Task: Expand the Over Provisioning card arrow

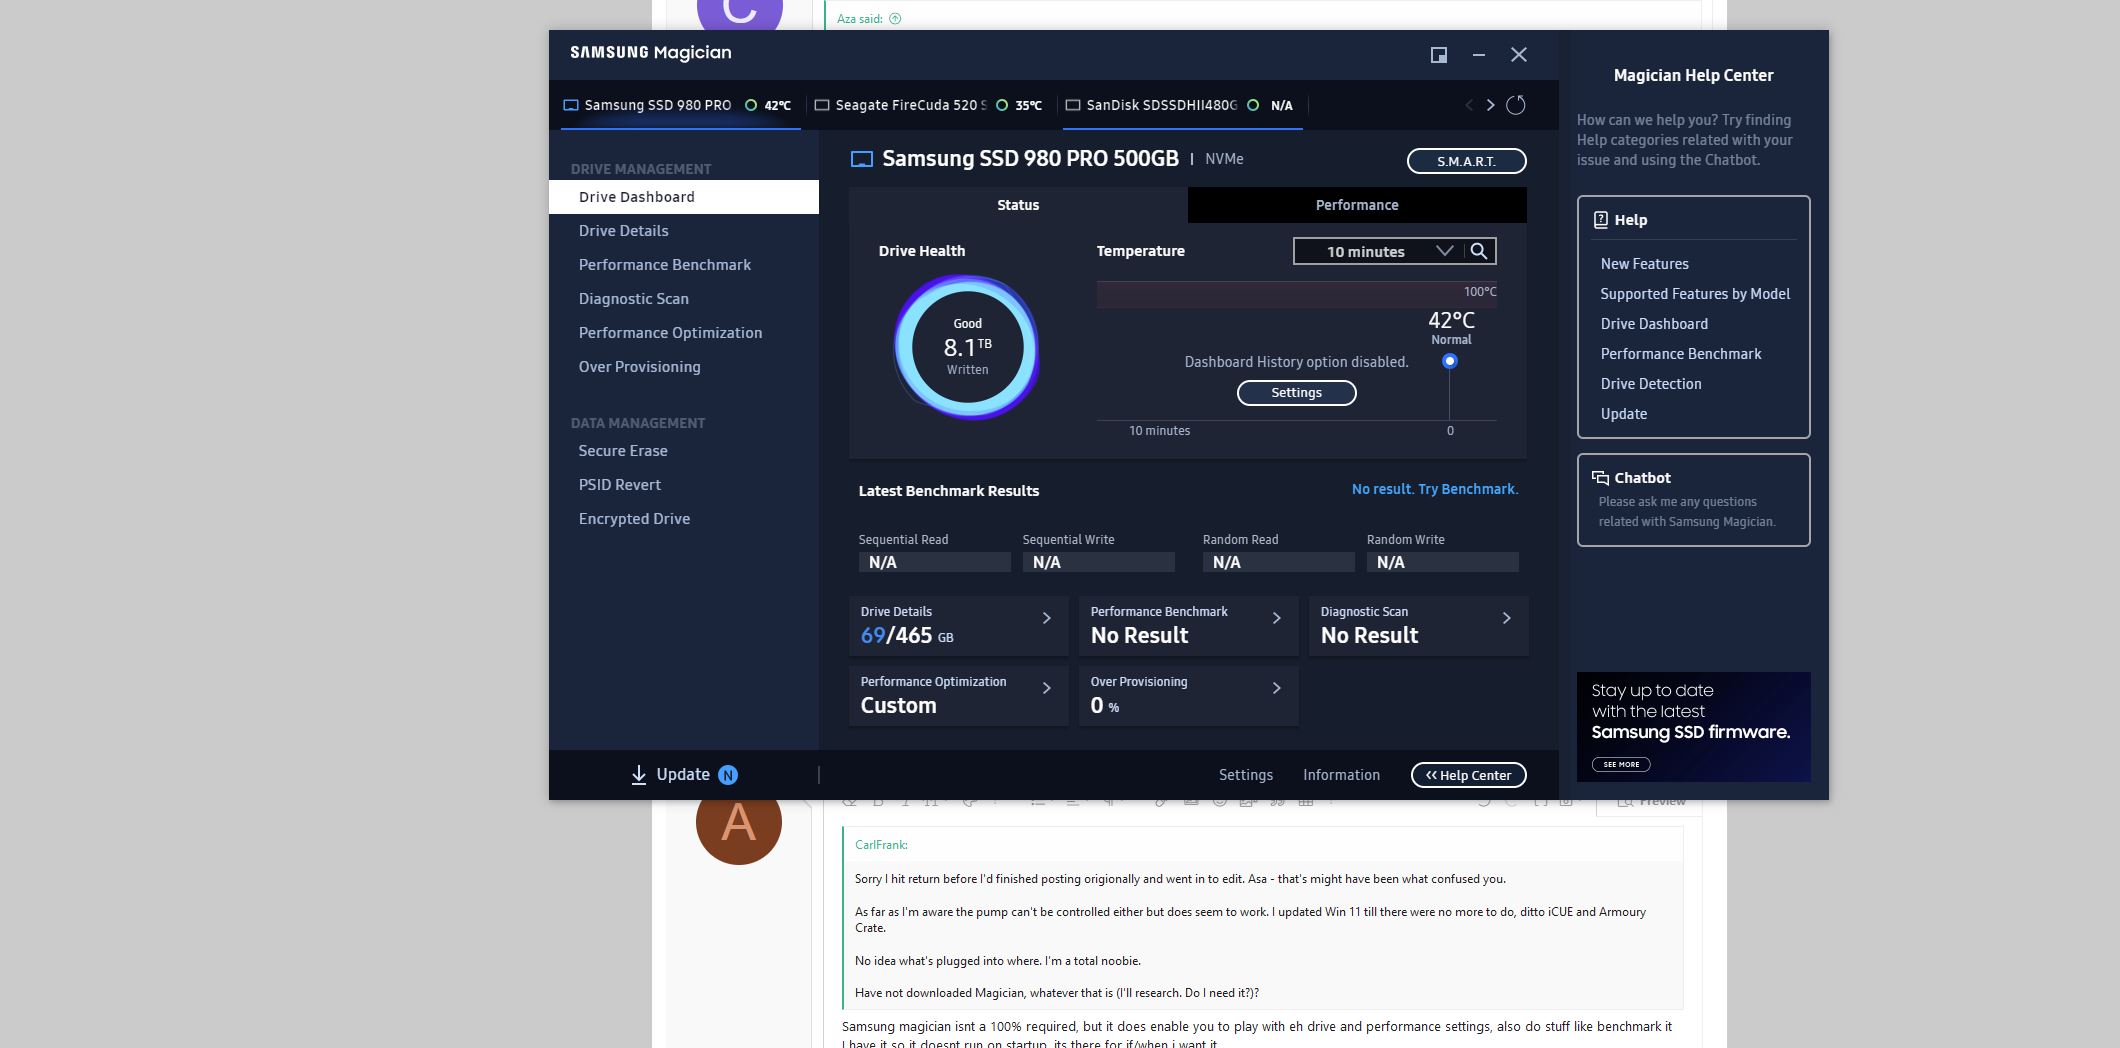Action: click(1277, 688)
